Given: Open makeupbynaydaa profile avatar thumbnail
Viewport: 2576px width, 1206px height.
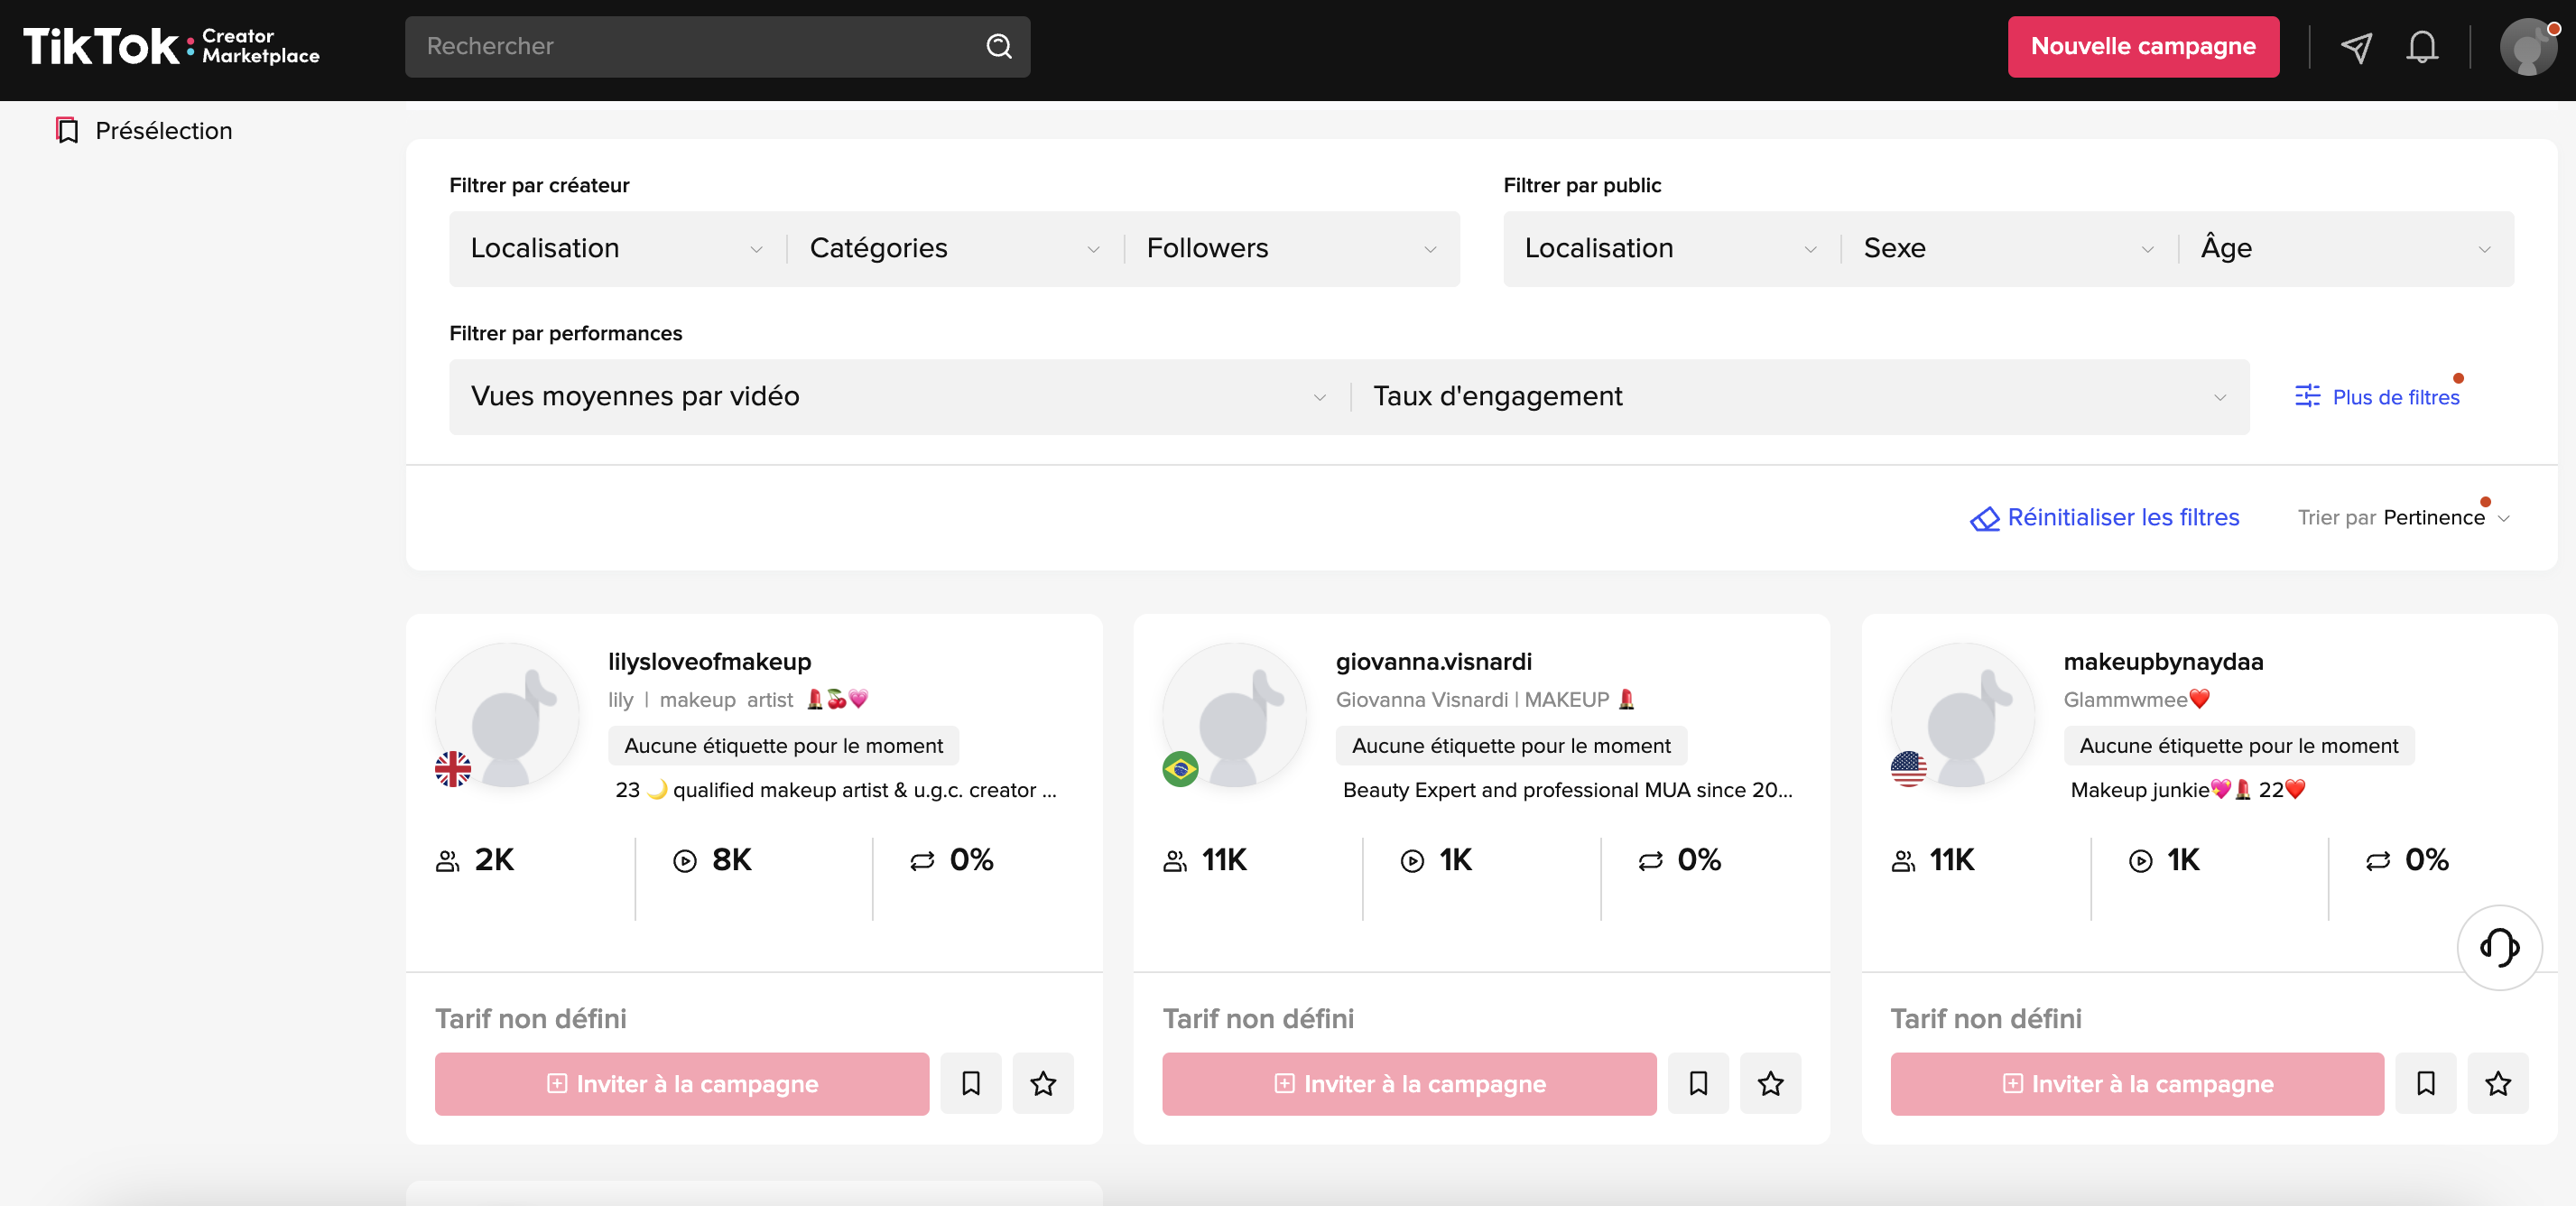Looking at the screenshot, I should [1961, 714].
